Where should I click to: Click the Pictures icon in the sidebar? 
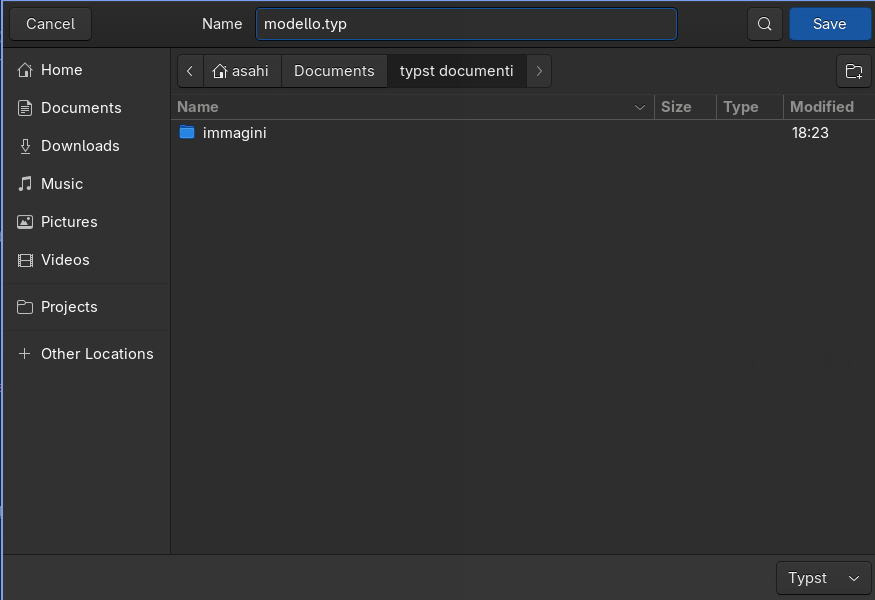(25, 222)
